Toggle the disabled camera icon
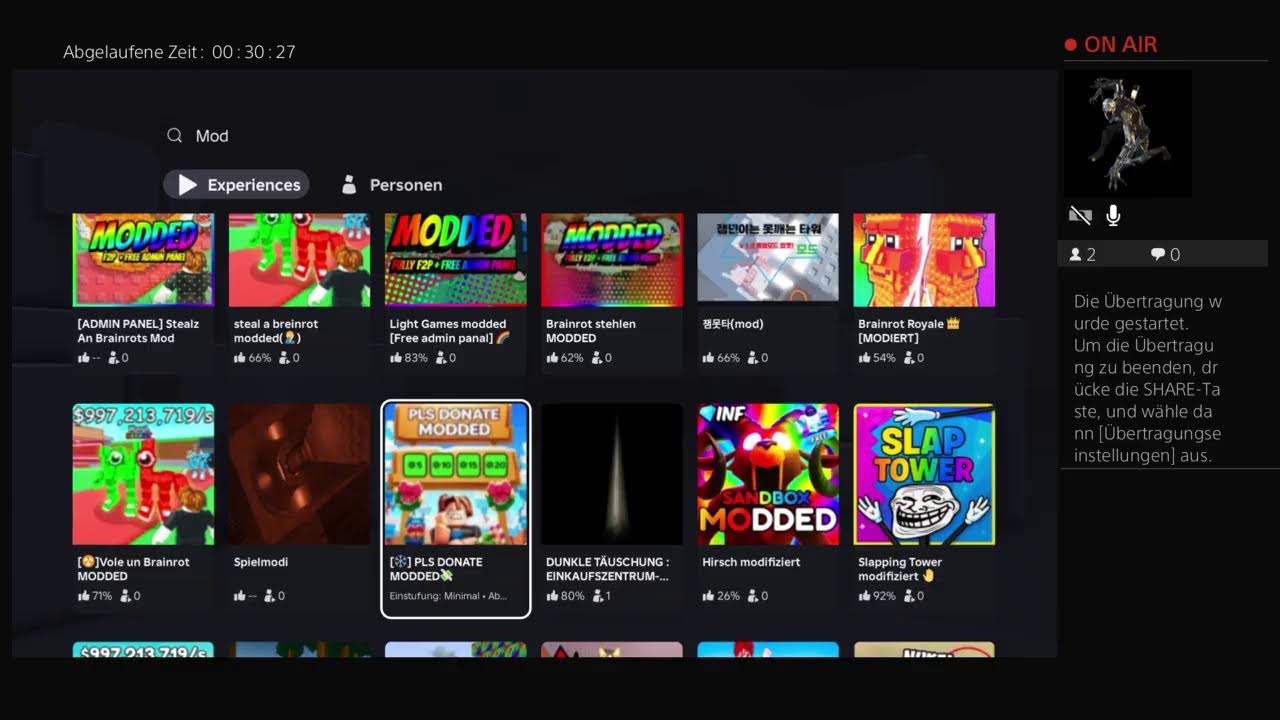This screenshot has height=720, width=1280. pyautogui.click(x=1080, y=215)
